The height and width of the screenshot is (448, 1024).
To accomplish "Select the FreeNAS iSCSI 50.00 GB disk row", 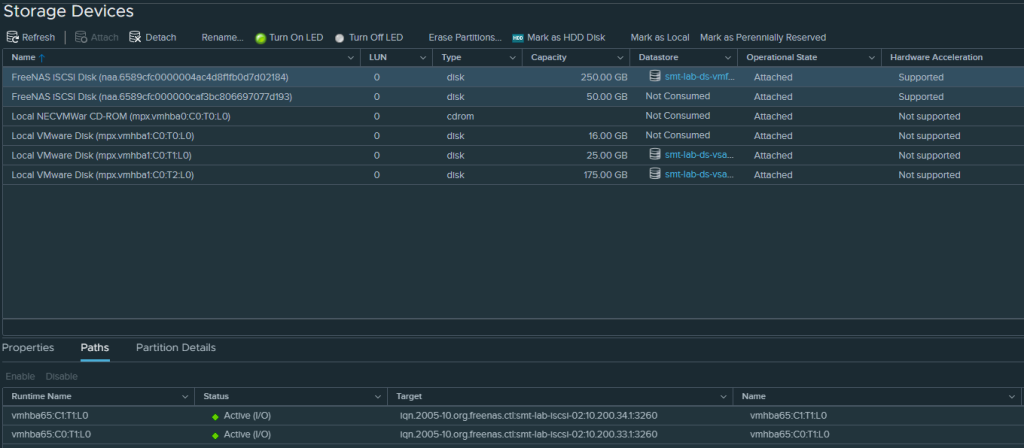I will [151, 97].
